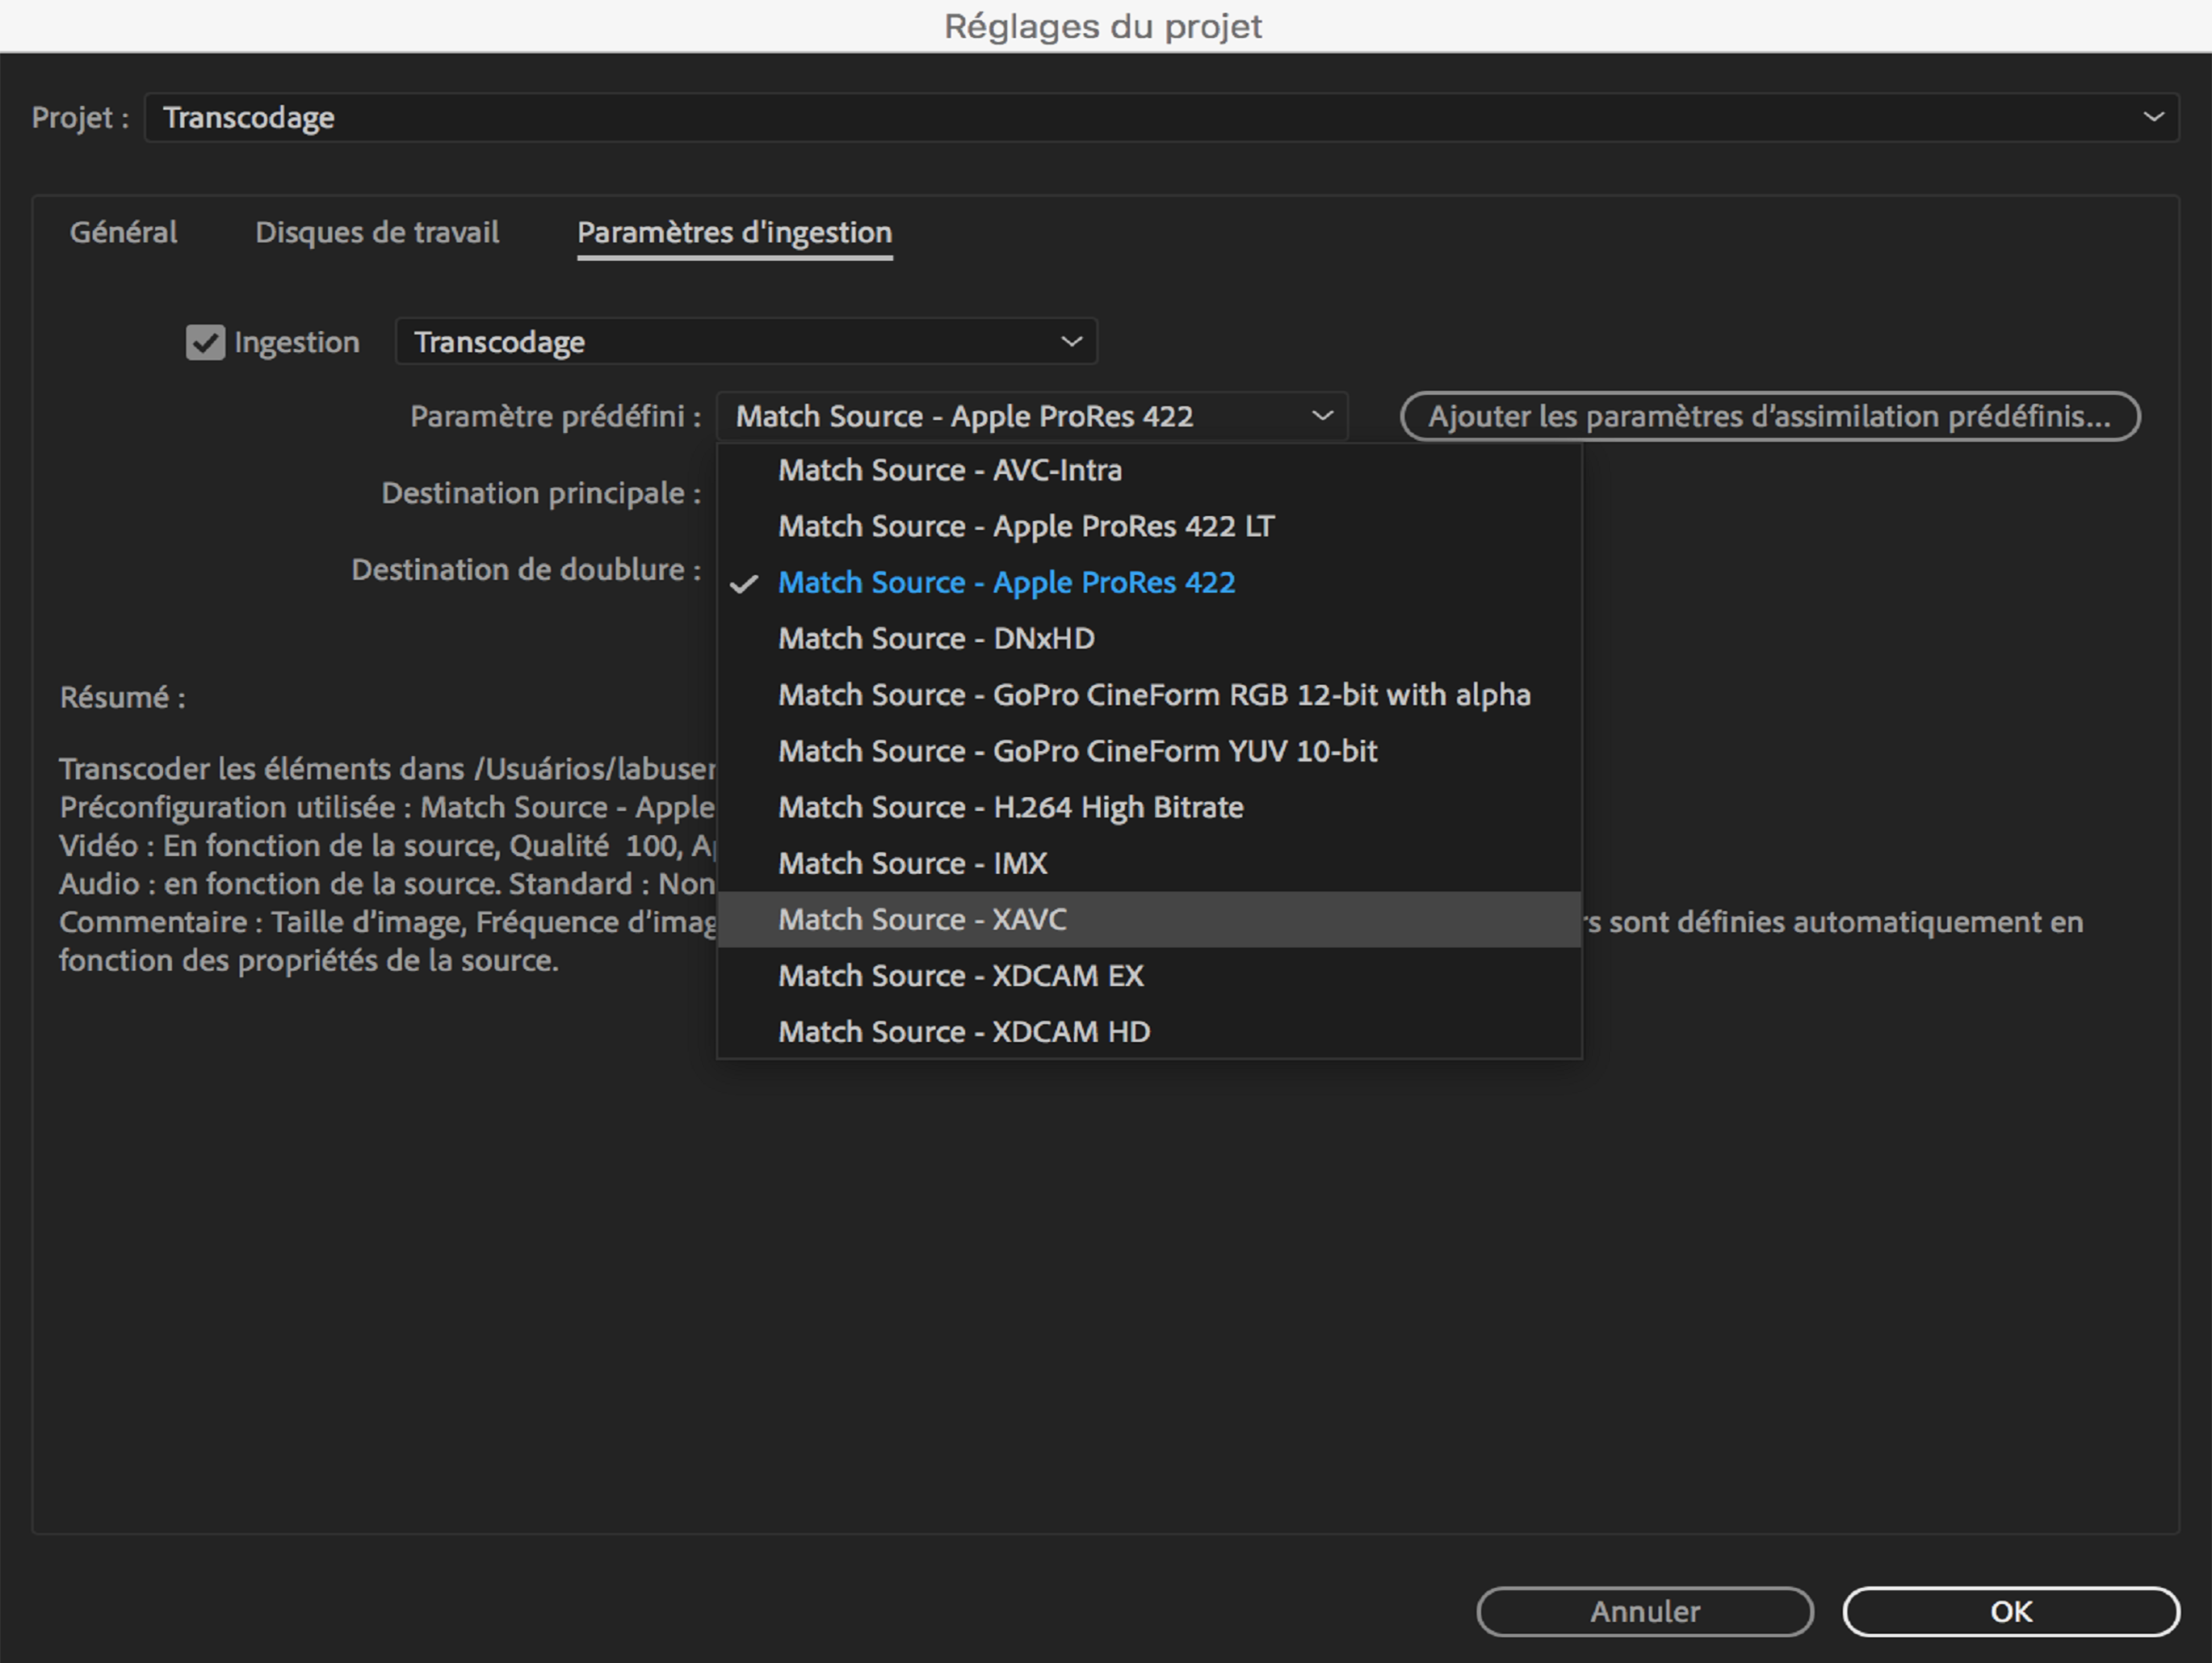This screenshot has height=1663, width=2212.
Task: Select the Paramètres d'ingestion tab
Action: 734,232
